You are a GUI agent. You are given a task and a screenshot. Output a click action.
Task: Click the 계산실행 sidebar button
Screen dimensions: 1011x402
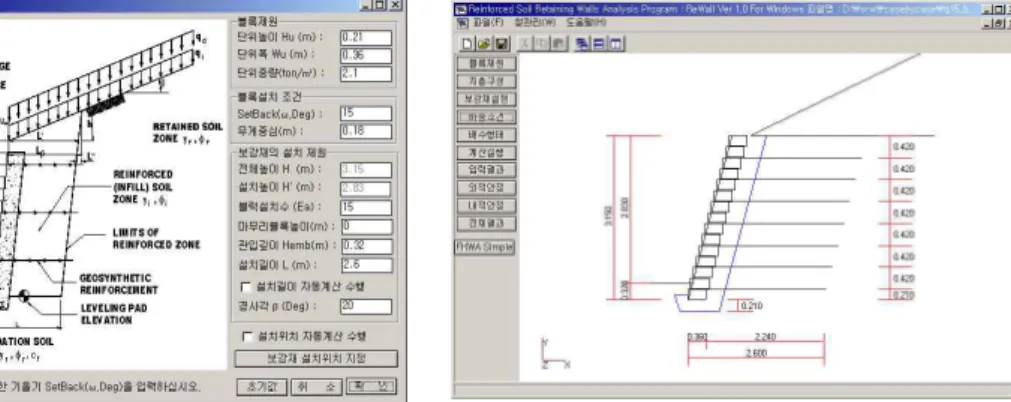click(487, 153)
